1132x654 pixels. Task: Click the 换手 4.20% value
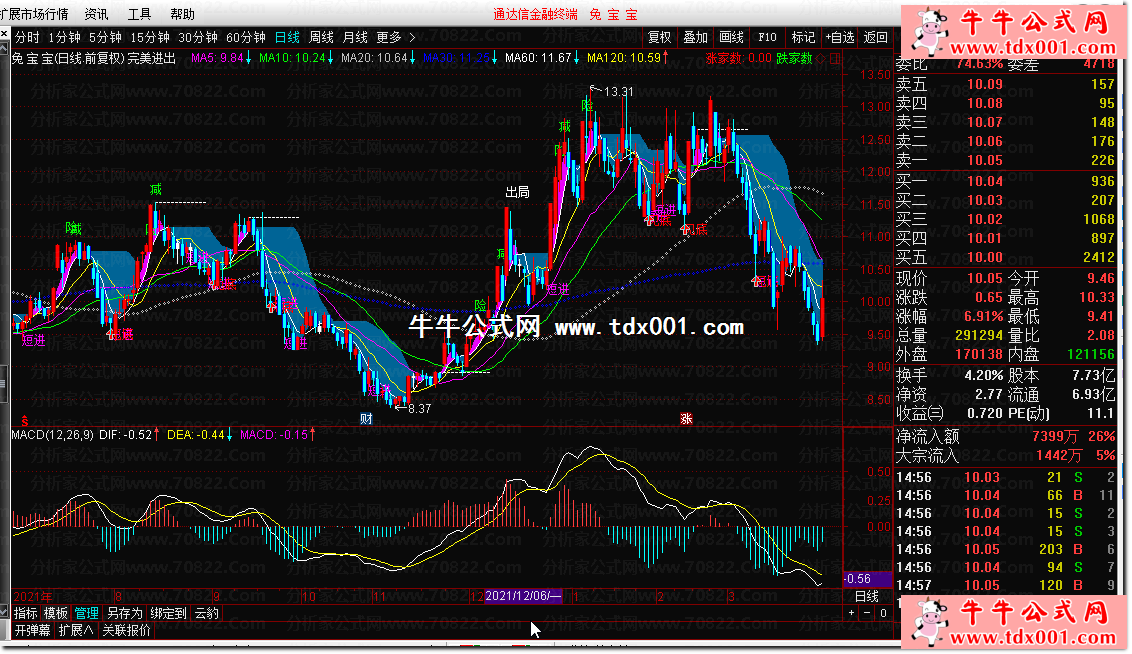(x=983, y=375)
